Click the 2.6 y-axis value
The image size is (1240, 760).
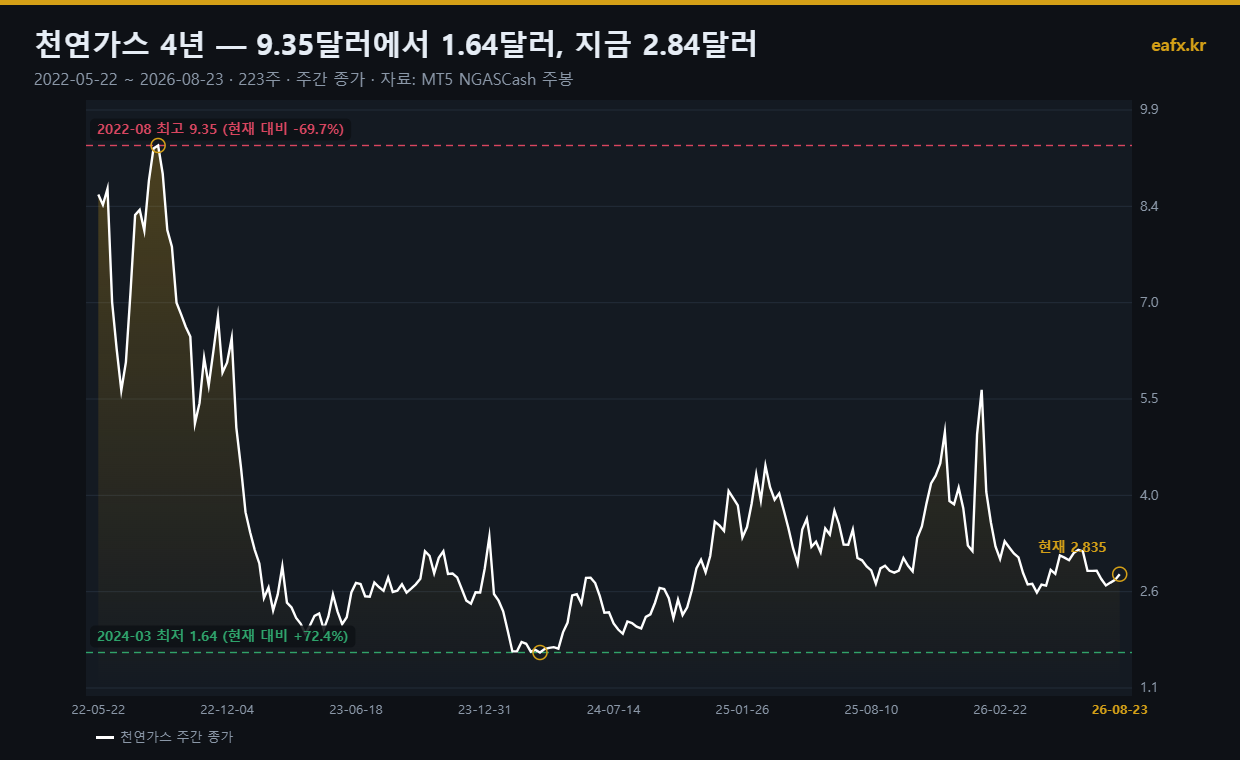click(x=1148, y=591)
